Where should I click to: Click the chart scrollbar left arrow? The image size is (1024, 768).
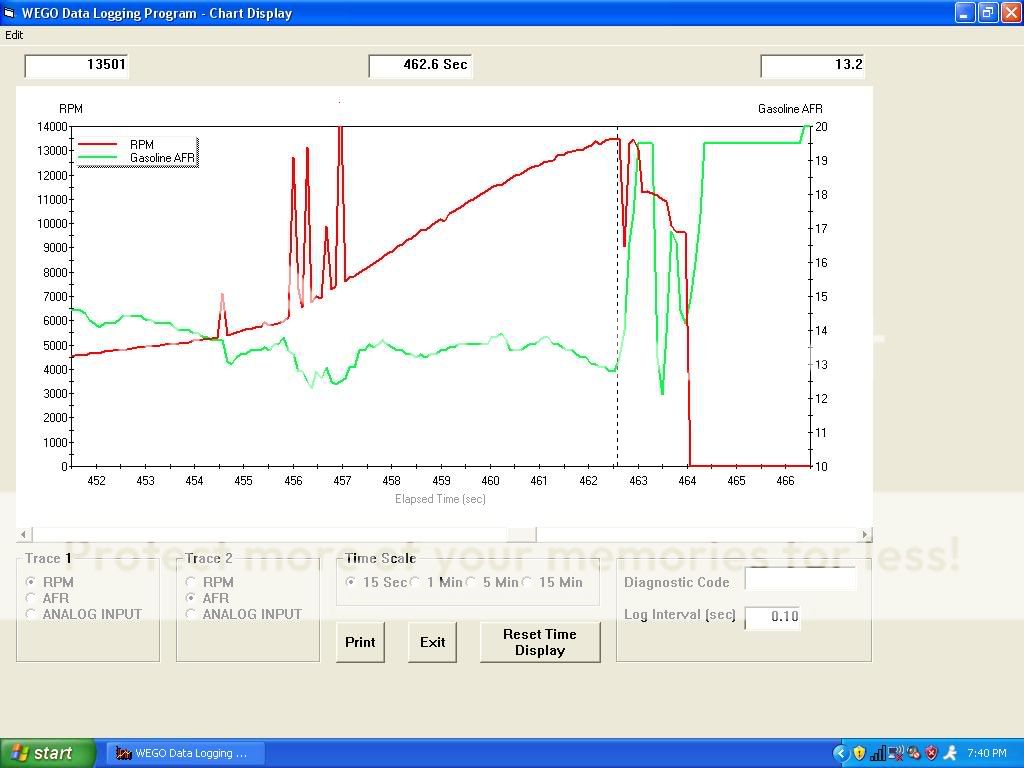click(24, 534)
